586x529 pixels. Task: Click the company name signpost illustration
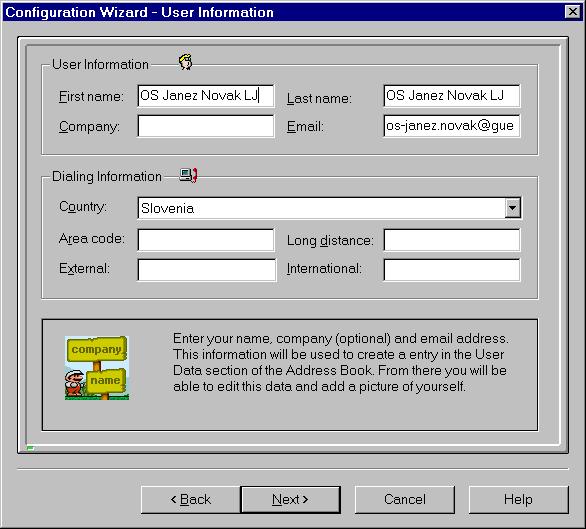[x=97, y=368]
